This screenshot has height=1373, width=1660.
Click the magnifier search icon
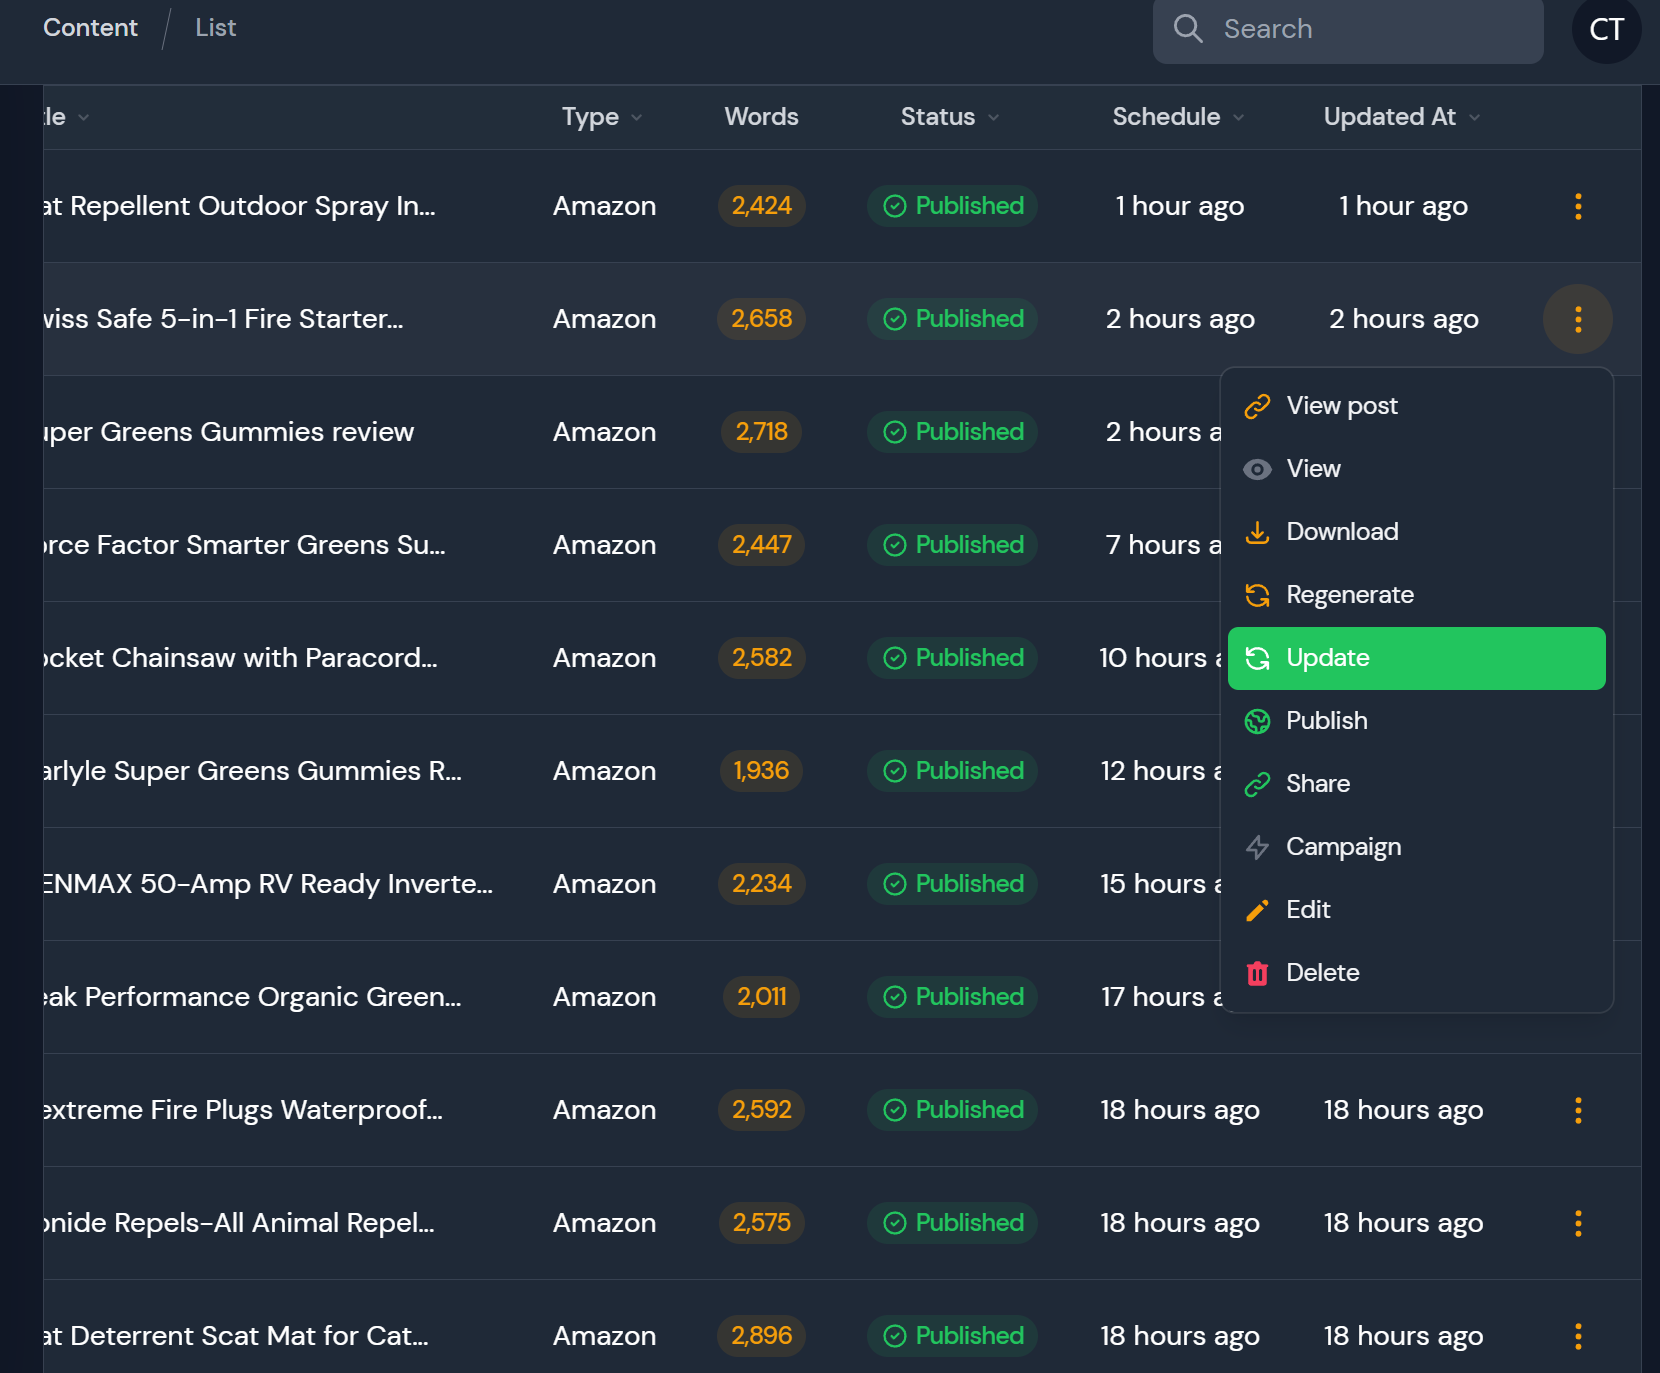coord(1188,29)
